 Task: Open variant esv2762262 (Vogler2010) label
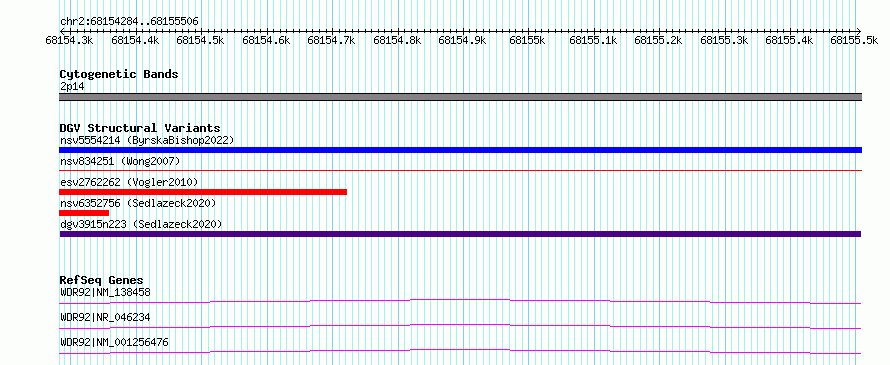129,182
